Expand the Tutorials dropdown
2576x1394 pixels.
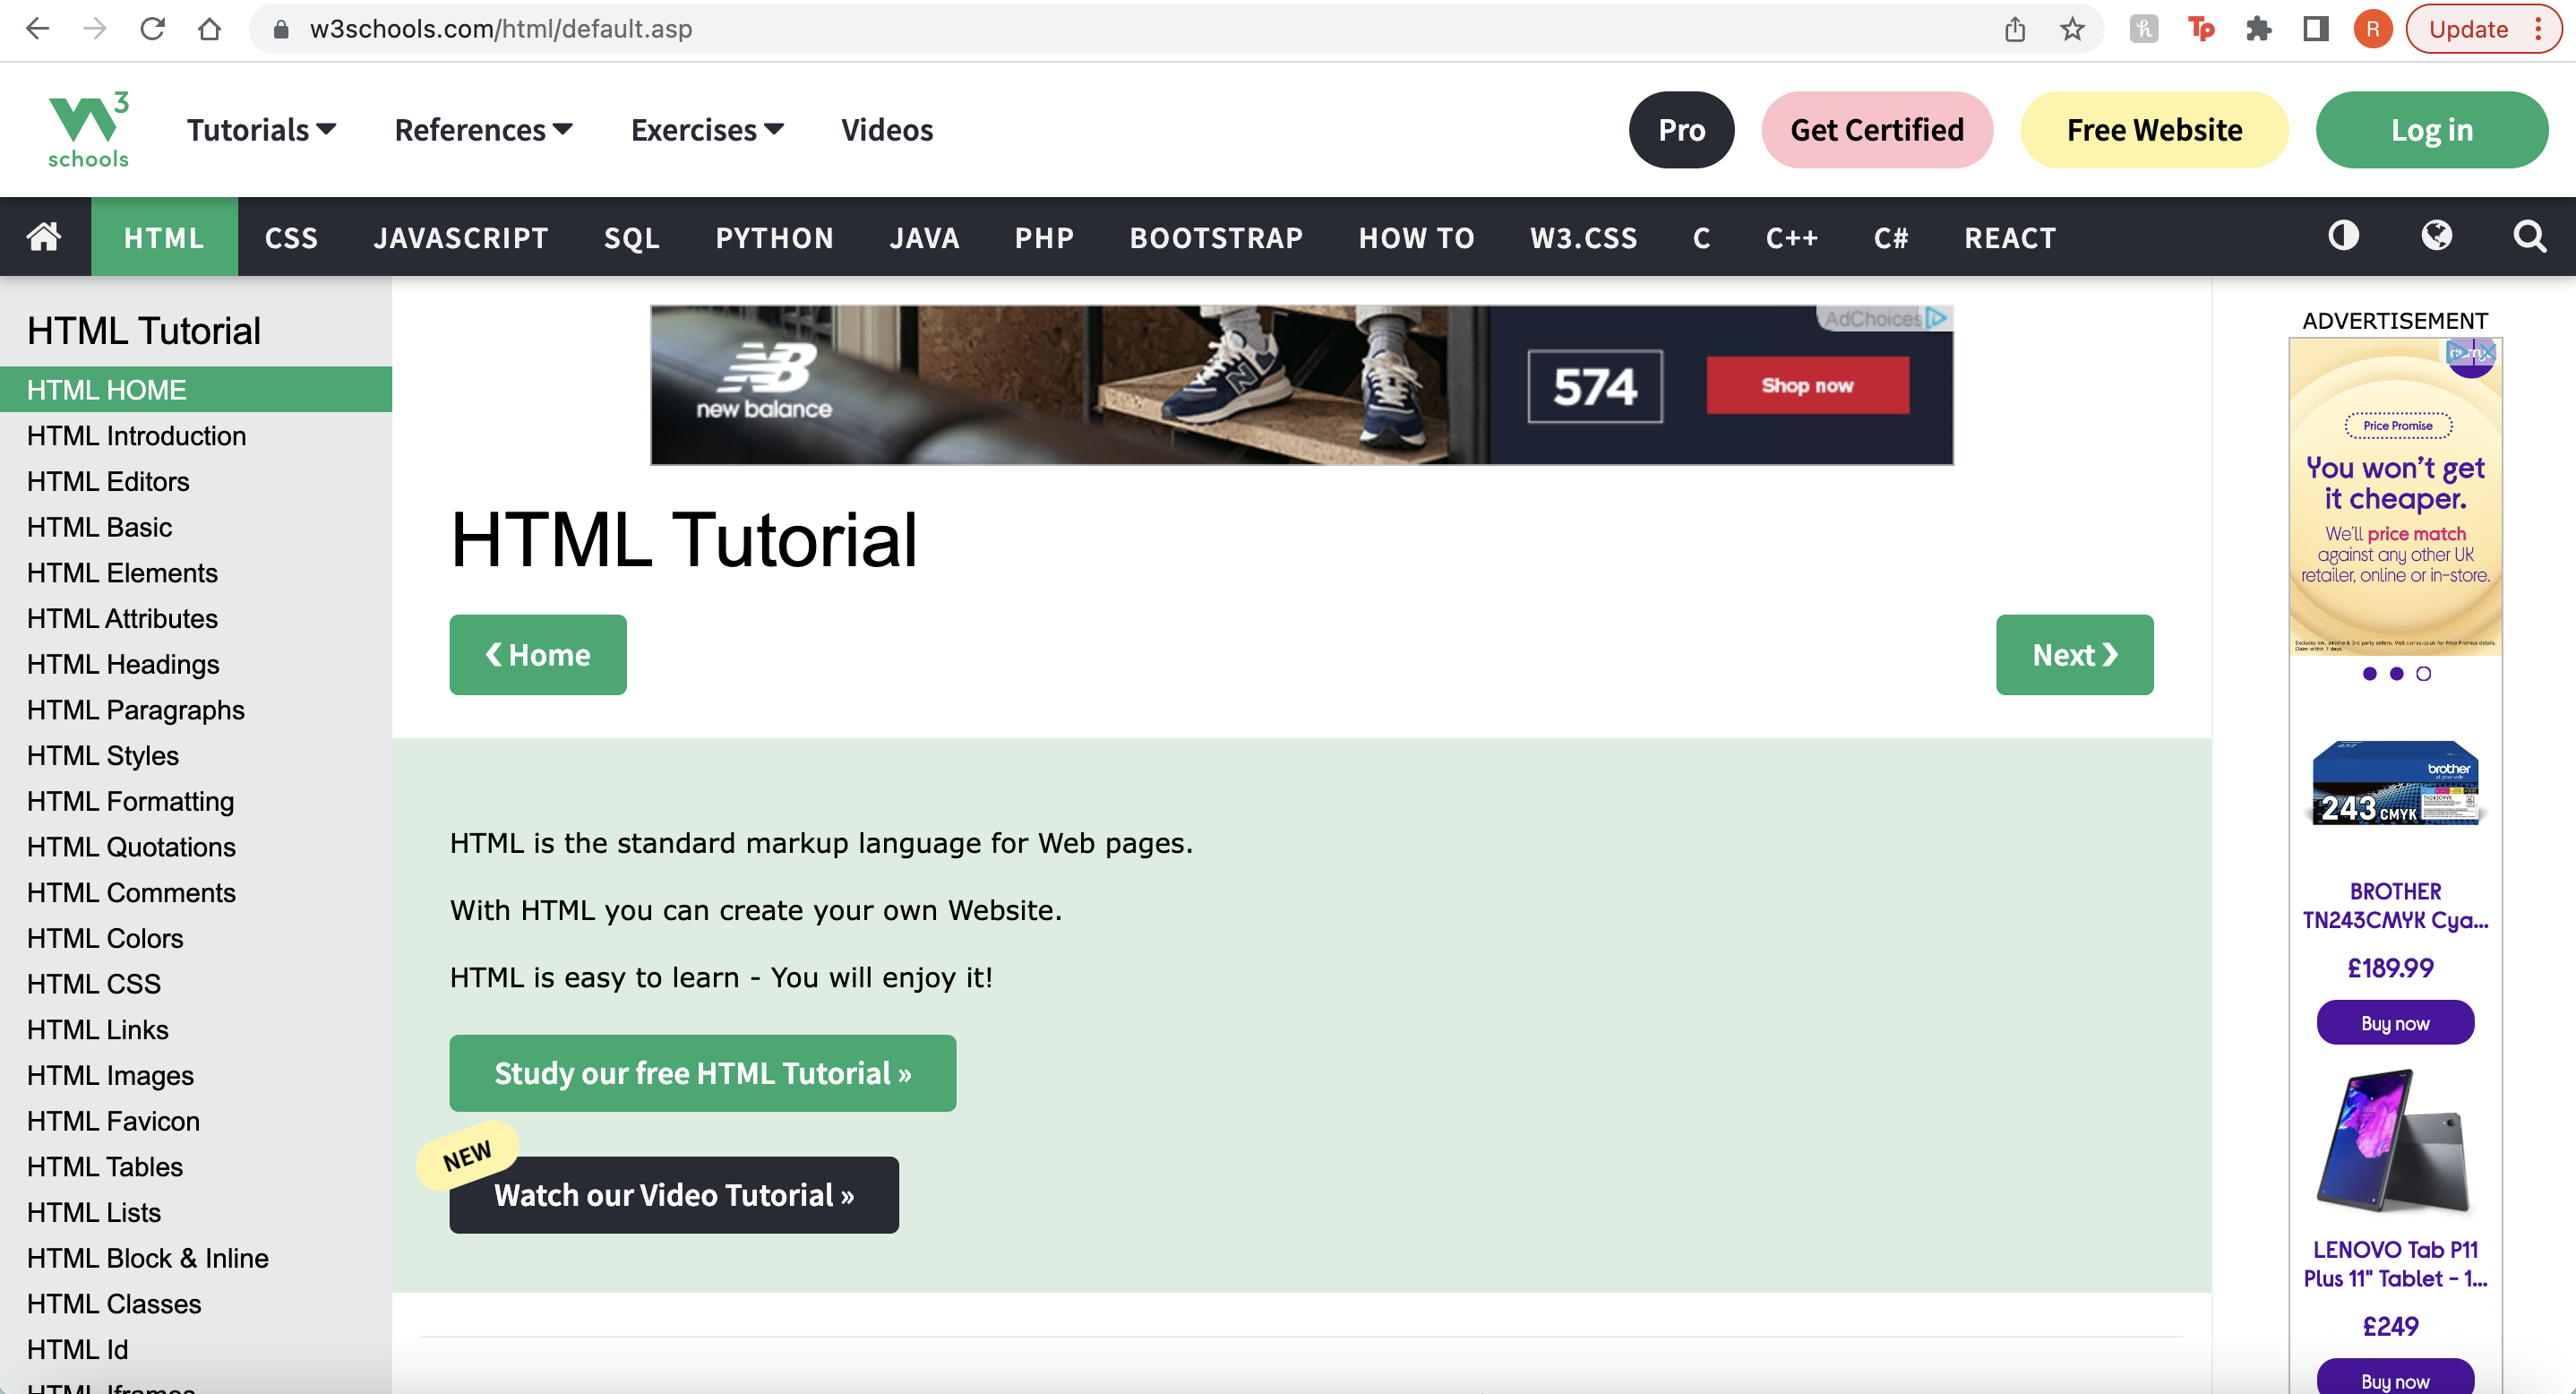pyautogui.click(x=261, y=130)
